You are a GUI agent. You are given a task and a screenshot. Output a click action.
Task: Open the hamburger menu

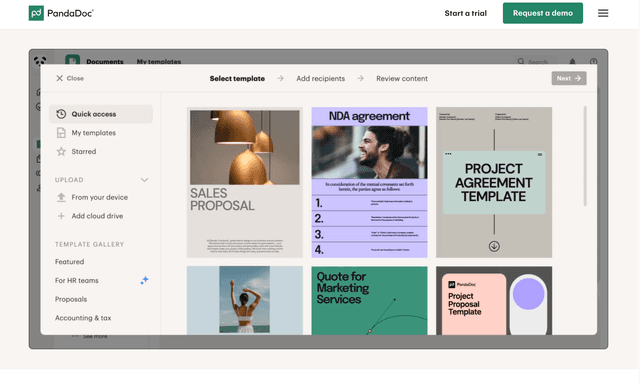point(603,13)
